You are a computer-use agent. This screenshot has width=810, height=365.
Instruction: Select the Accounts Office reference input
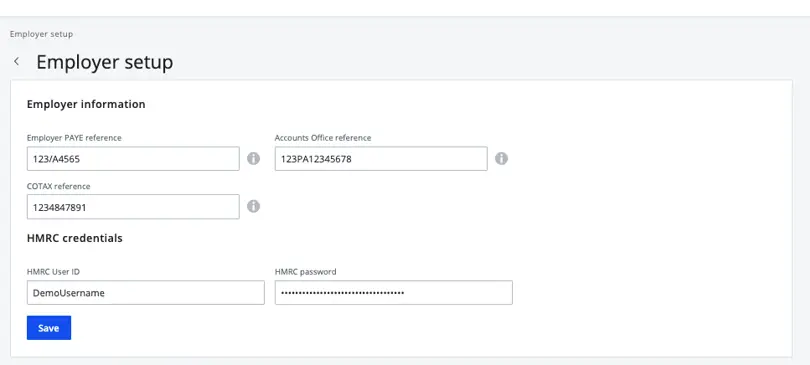tap(381, 159)
